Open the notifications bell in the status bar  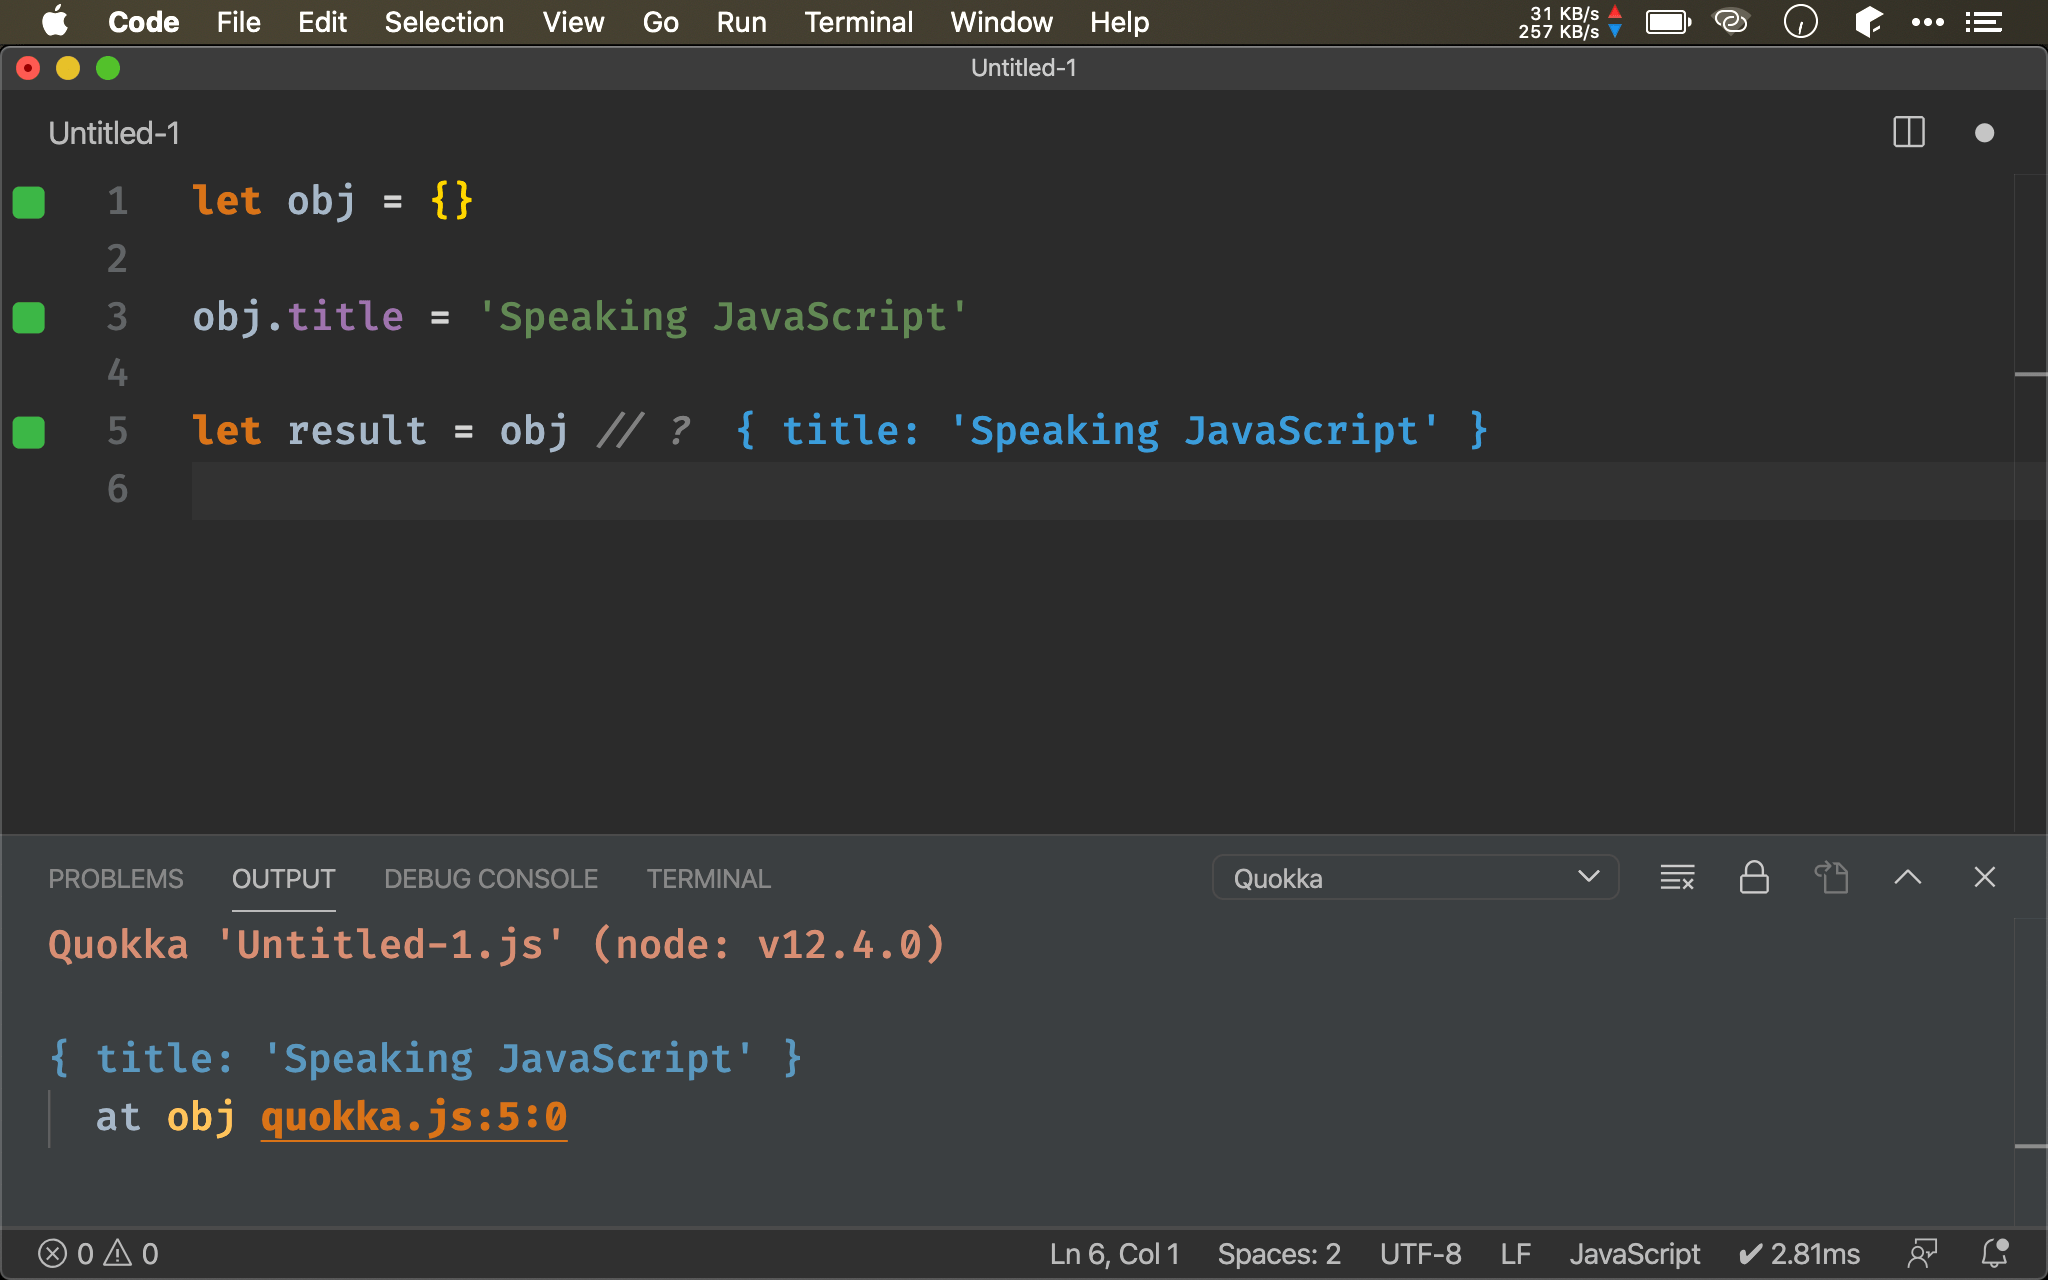(1994, 1253)
